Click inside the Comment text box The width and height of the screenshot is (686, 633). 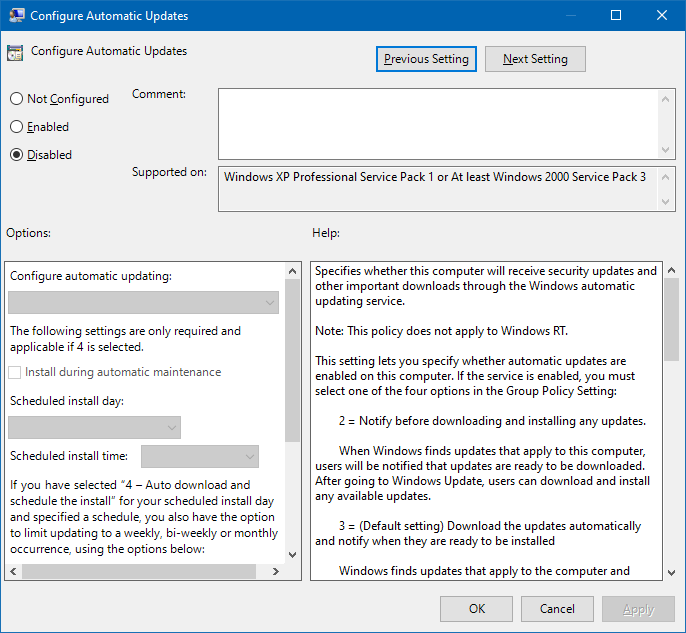tap(438, 123)
